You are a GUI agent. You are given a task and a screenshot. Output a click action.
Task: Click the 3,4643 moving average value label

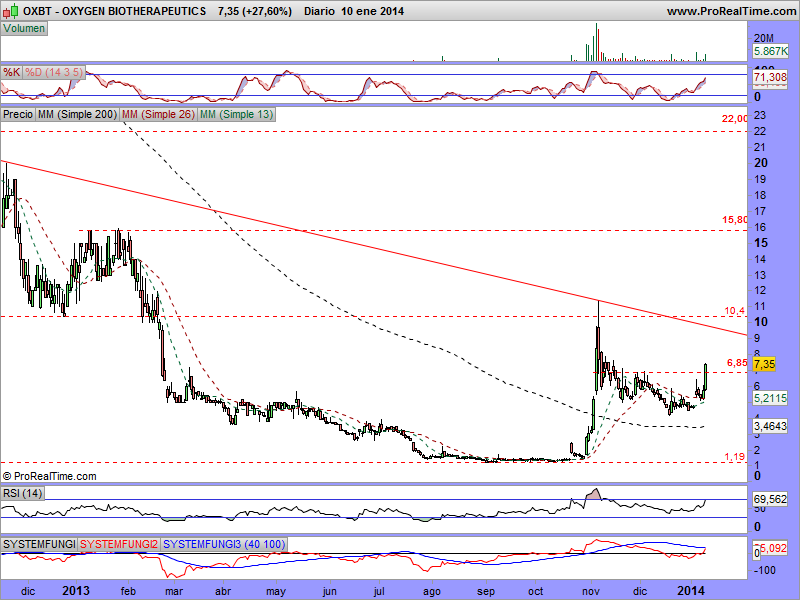click(x=770, y=426)
